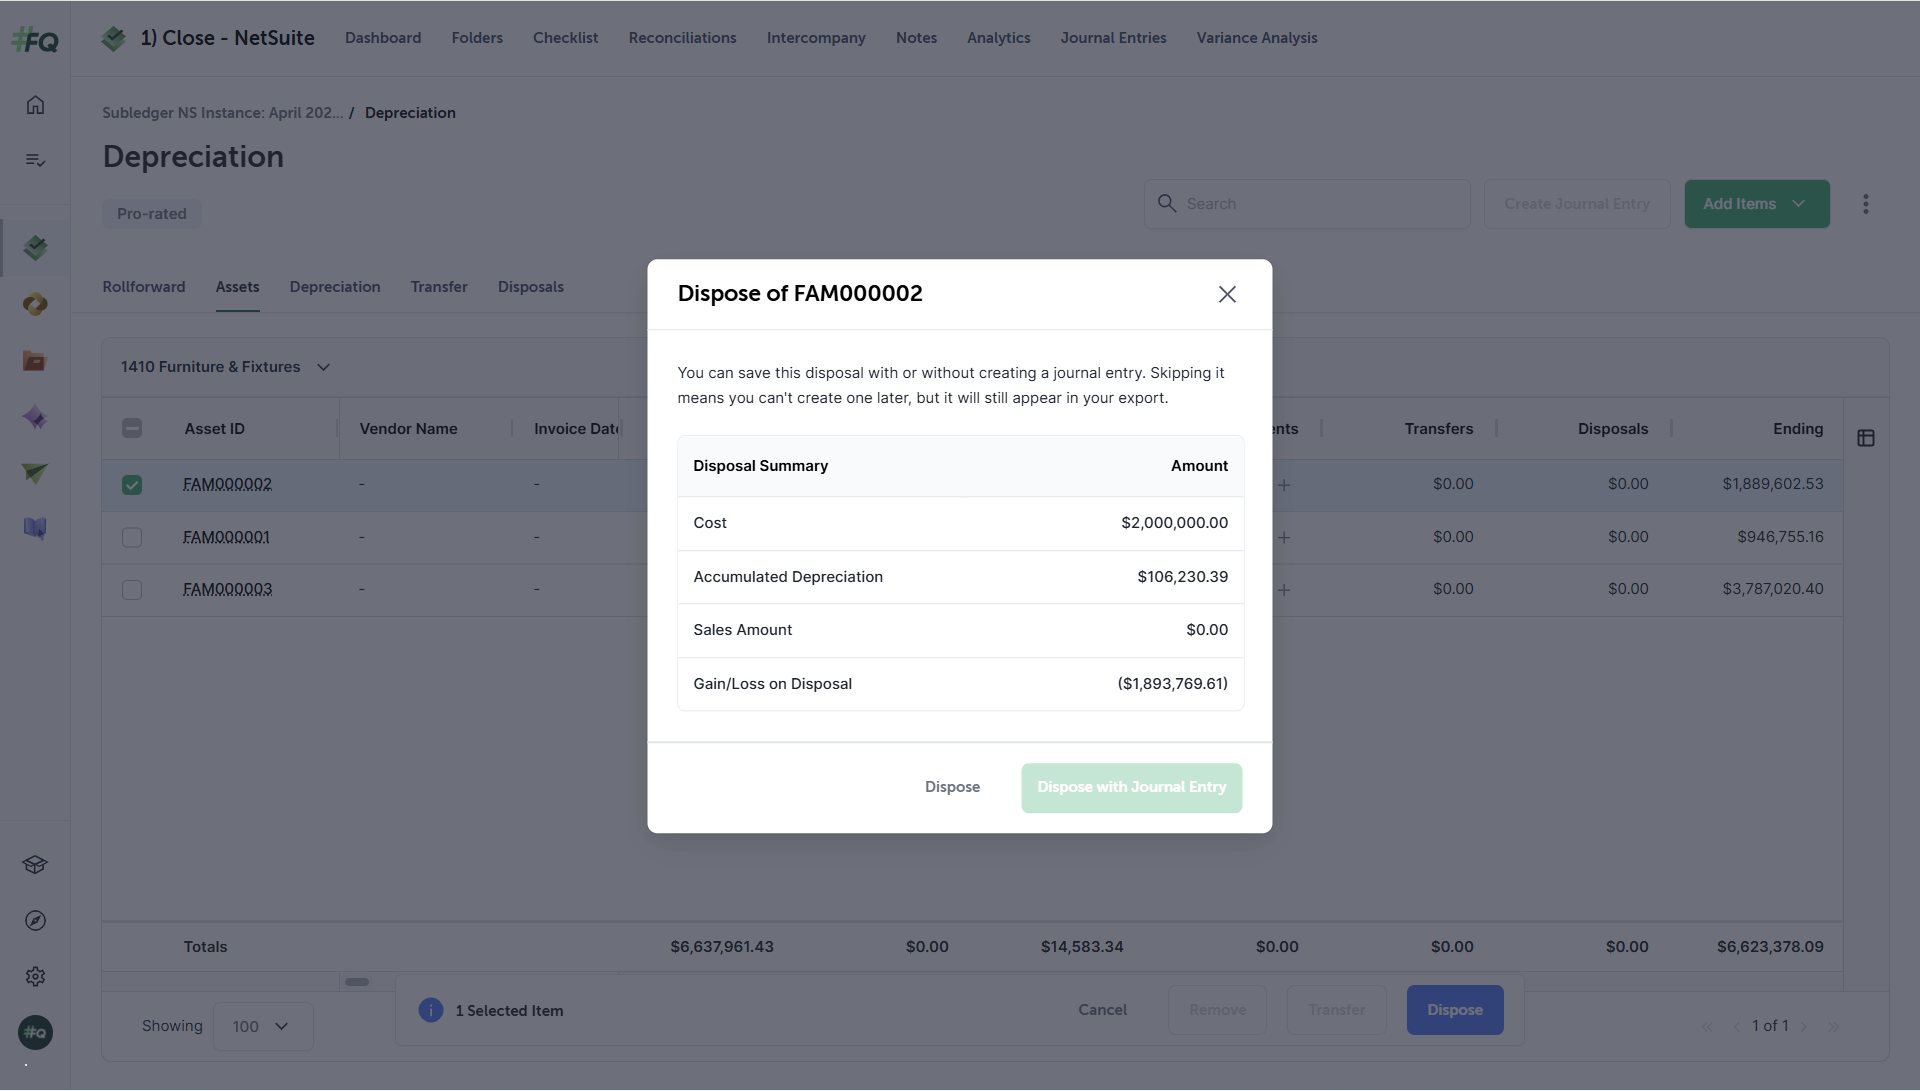The width and height of the screenshot is (1920, 1091).
Task: Uncheck the FAM000002 row checkbox
Action: [x=132, y=485]
